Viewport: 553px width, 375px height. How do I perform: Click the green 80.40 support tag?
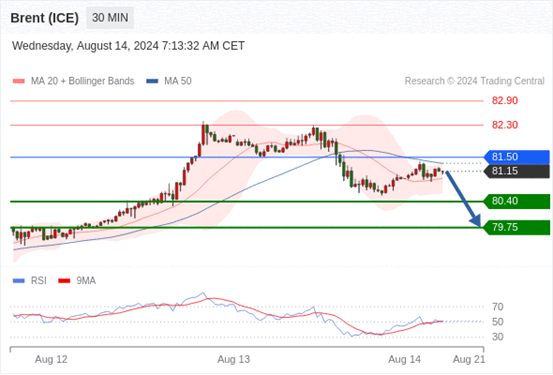coord(517,201)
